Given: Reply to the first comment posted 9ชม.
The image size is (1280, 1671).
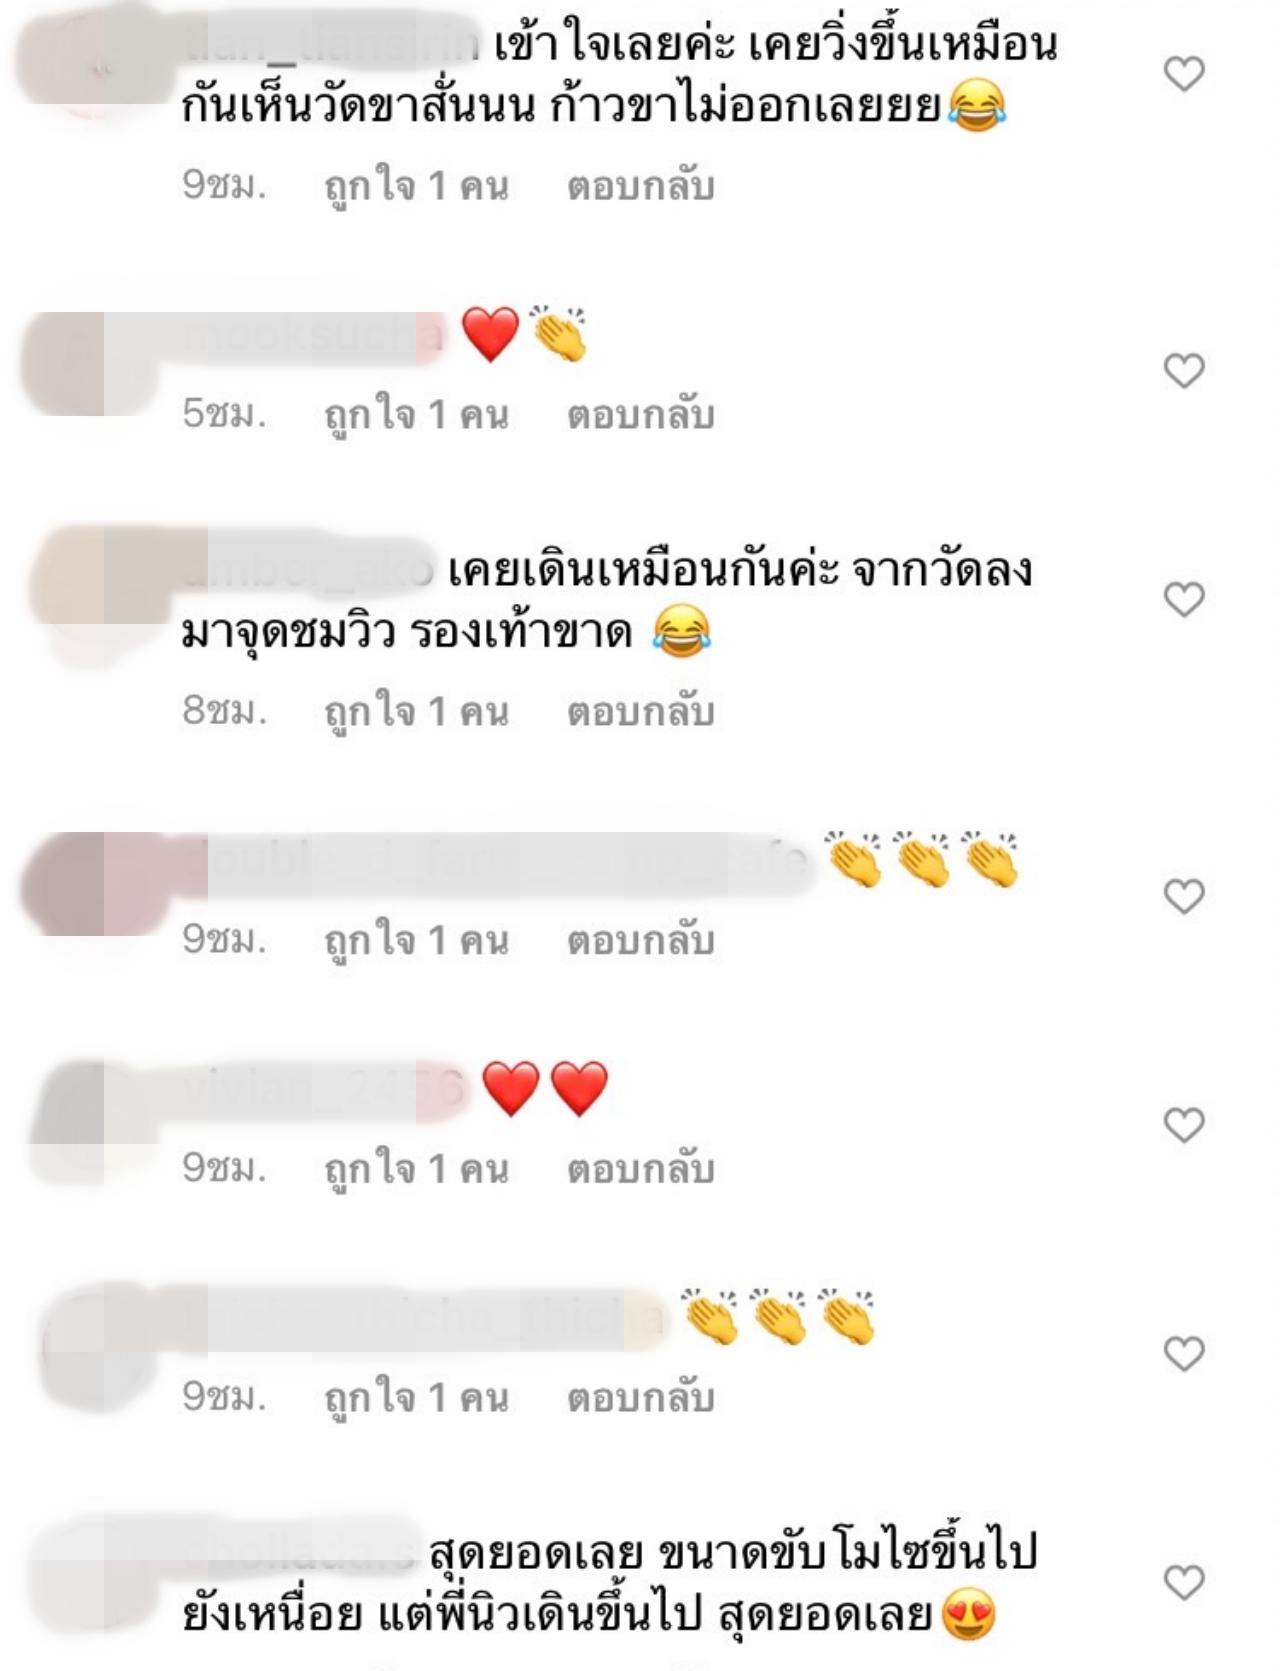Looking at the screenshot, I should click(641, 187).
